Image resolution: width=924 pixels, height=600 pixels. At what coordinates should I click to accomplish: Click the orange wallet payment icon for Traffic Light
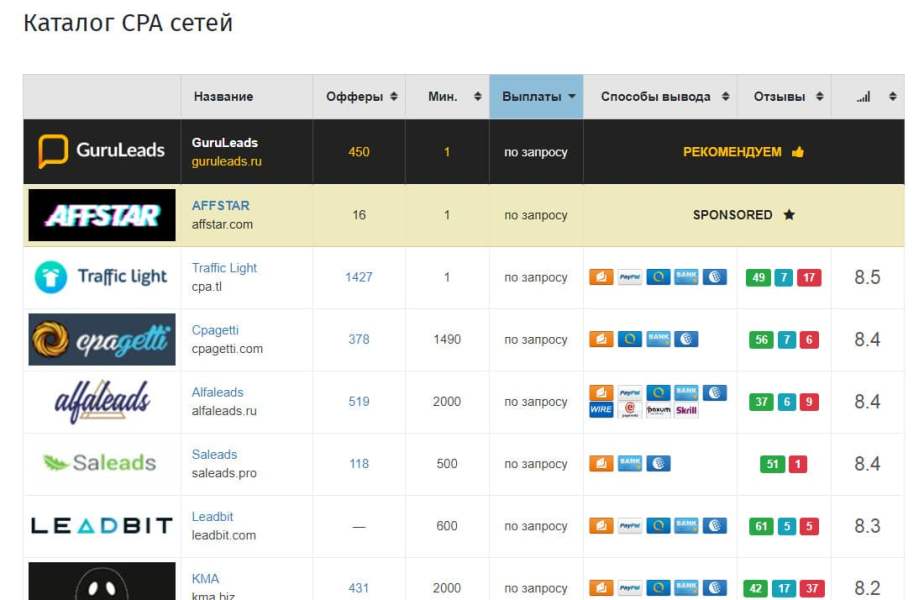601,277
